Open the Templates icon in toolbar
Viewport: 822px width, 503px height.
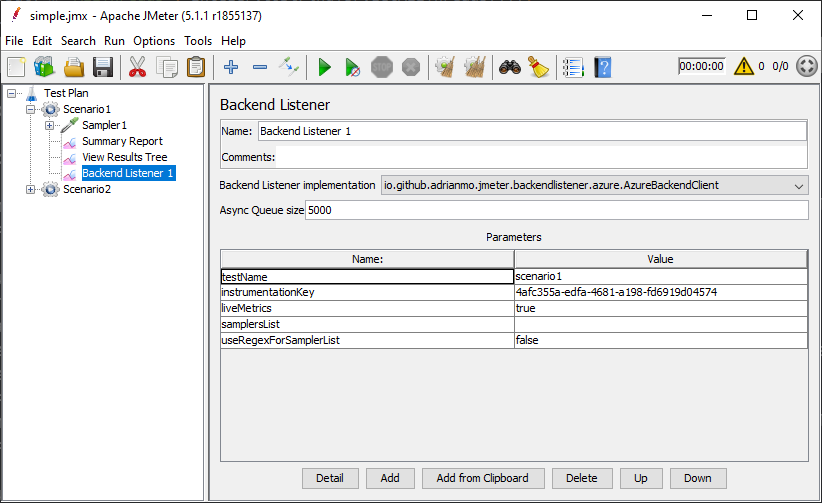point(45,67)
